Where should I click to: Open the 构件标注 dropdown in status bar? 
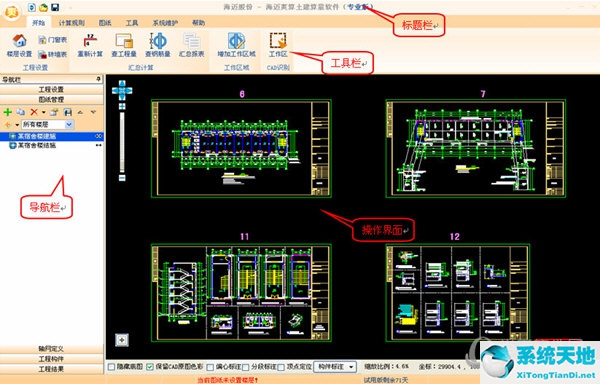click(335, 367)
